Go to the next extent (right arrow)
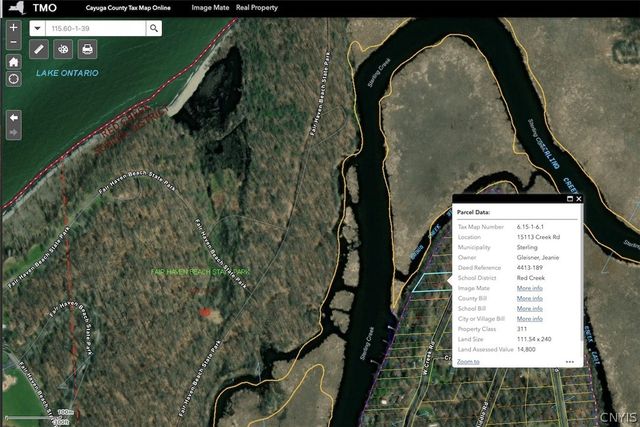Viewport: 640px width, 427px height. click(13, 133)
